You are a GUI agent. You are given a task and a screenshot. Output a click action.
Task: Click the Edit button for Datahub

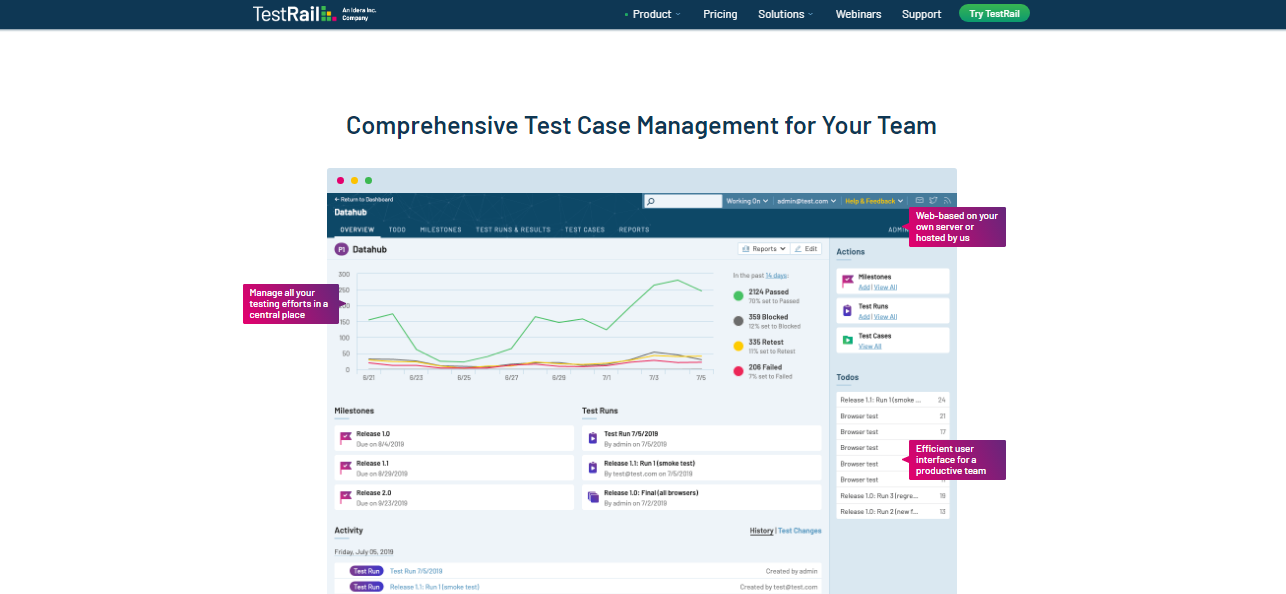point(806,249)
